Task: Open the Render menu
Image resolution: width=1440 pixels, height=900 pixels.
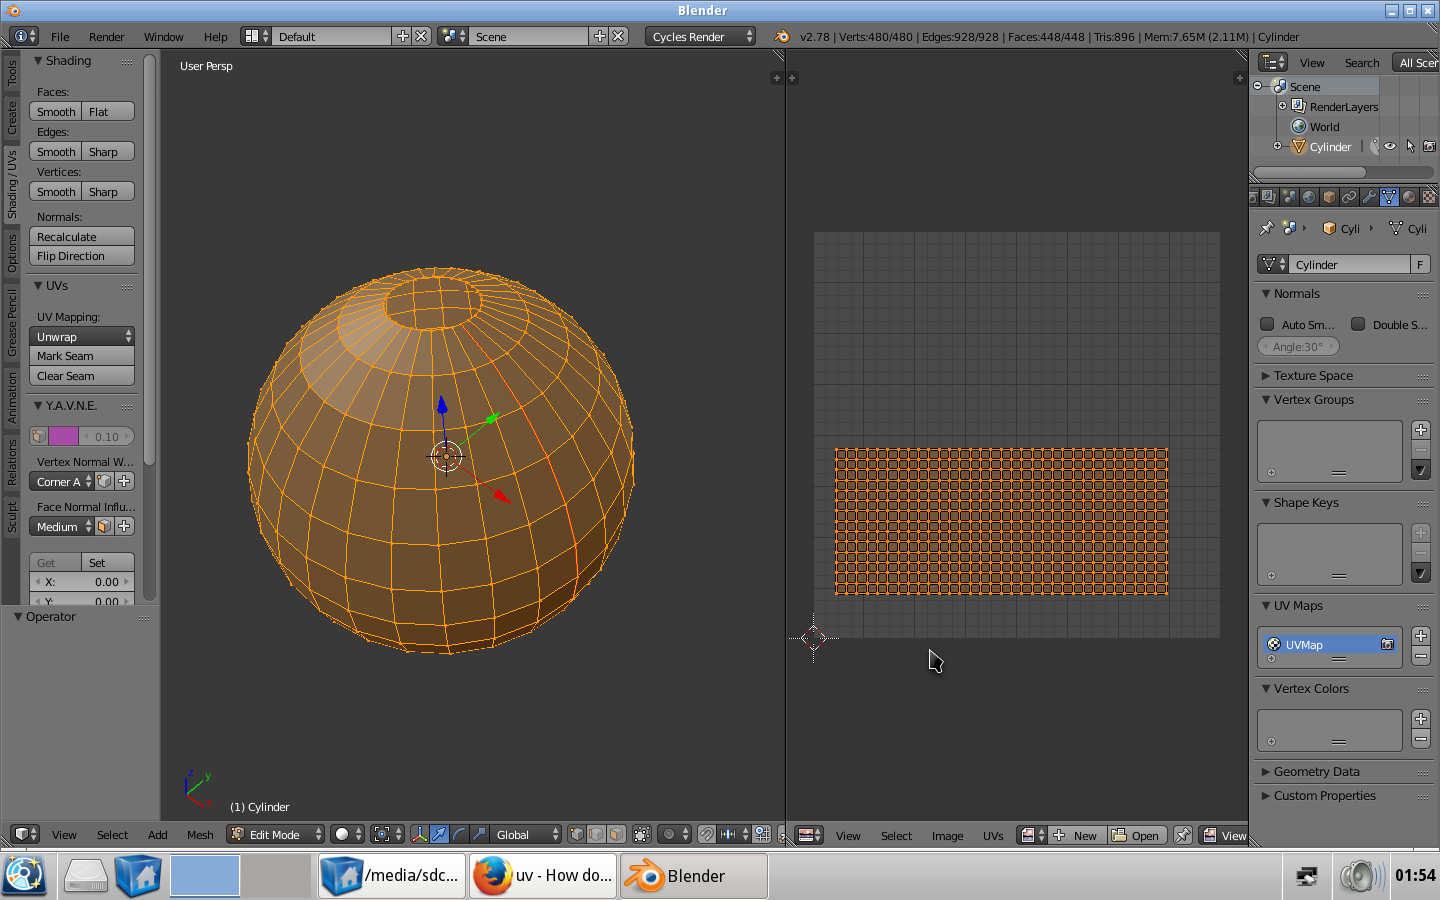Action: click(106, 36)
